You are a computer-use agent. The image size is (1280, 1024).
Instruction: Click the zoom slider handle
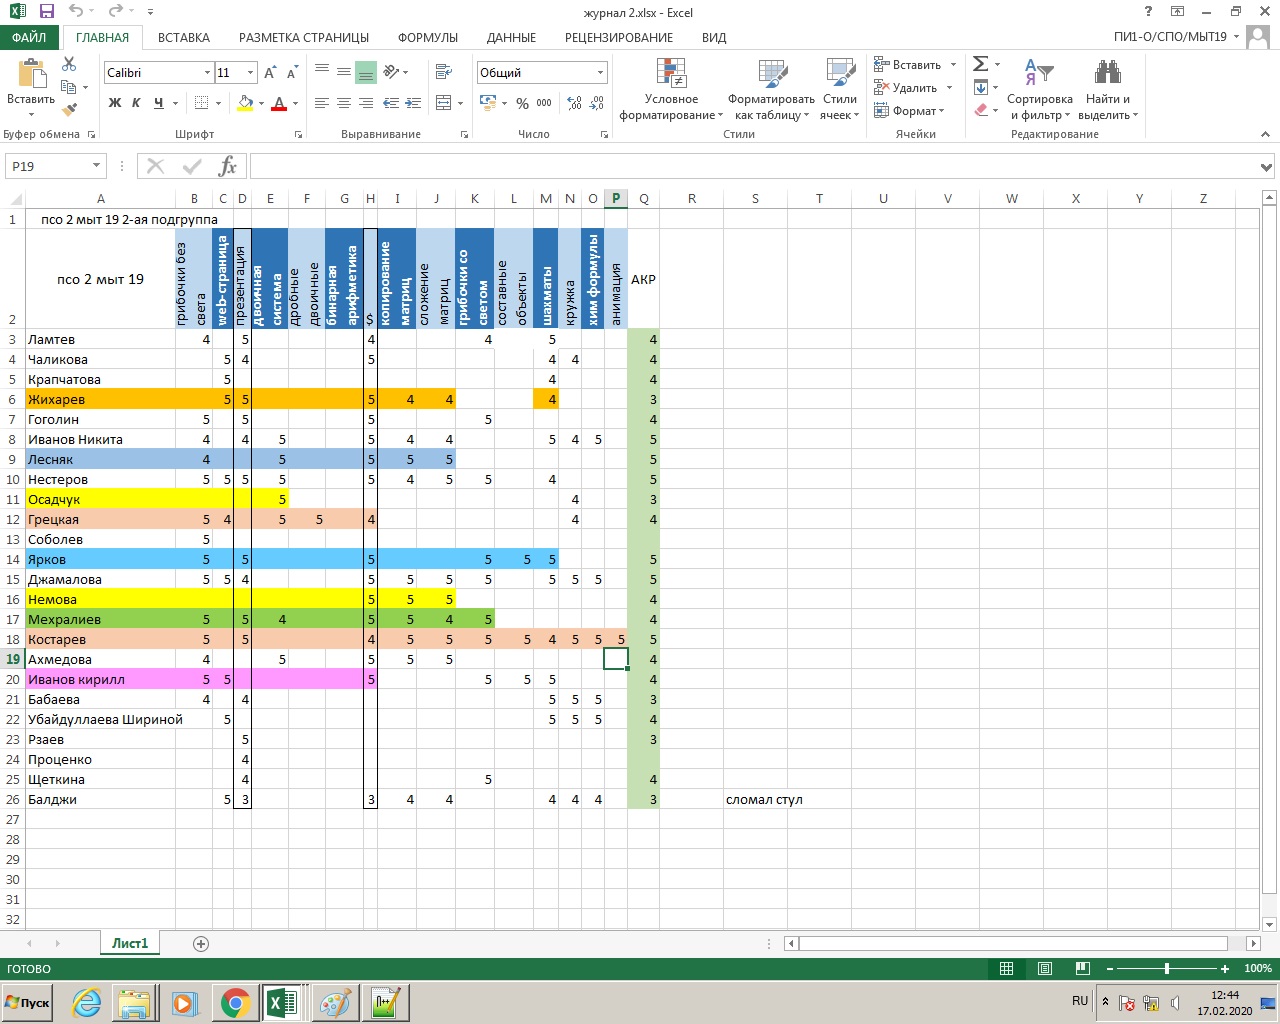1167,968
